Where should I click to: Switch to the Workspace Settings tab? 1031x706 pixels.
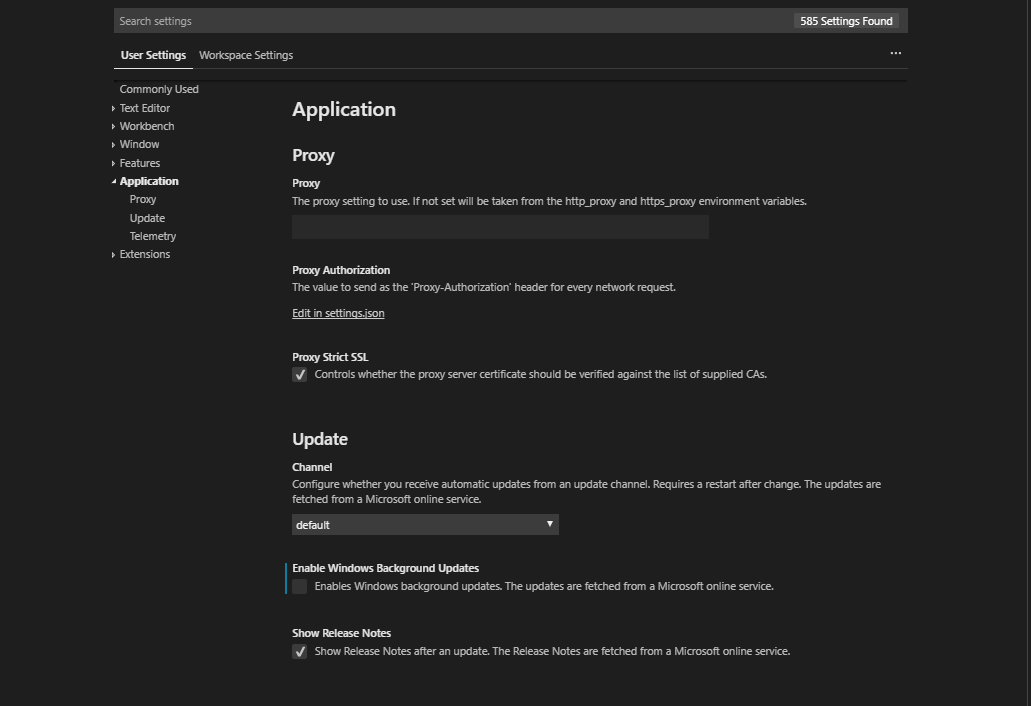click(245, 55)
